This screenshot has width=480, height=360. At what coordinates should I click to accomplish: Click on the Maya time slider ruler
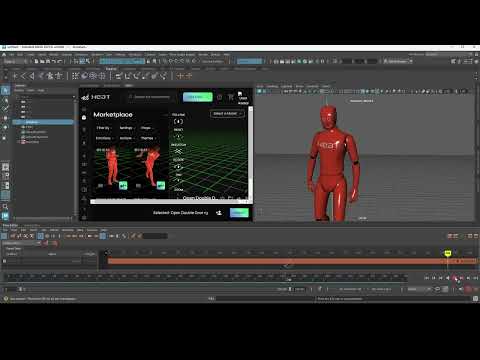[205, 277]
